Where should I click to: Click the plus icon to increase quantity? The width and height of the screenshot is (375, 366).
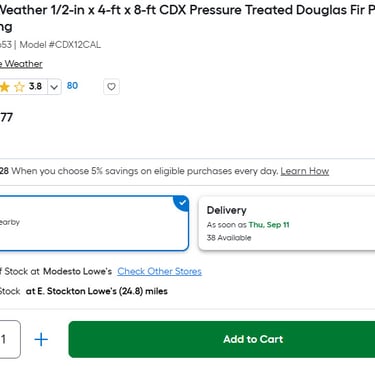click(41, 339)
